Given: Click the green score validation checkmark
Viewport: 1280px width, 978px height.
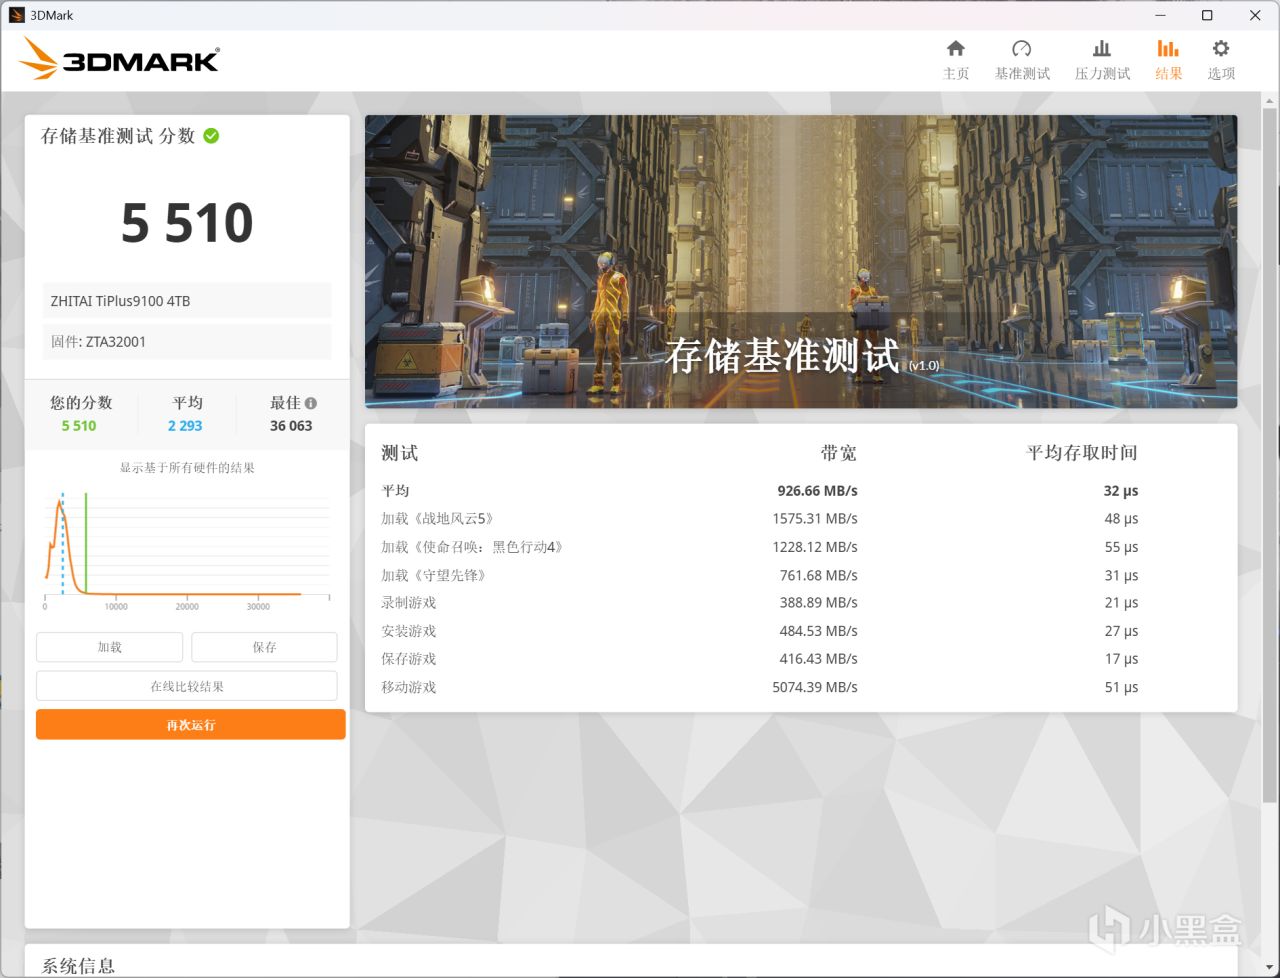Looking at the screenshot, I should 211,136.
